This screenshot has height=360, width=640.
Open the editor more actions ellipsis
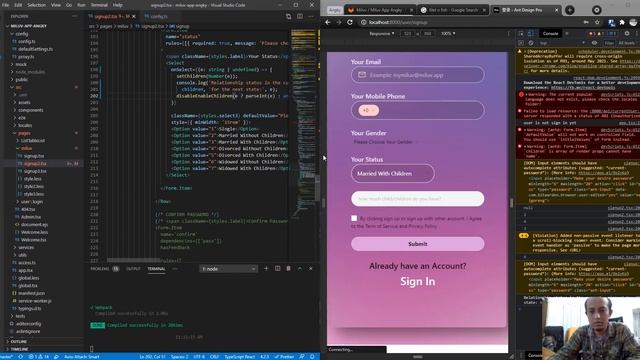[311, 16]
